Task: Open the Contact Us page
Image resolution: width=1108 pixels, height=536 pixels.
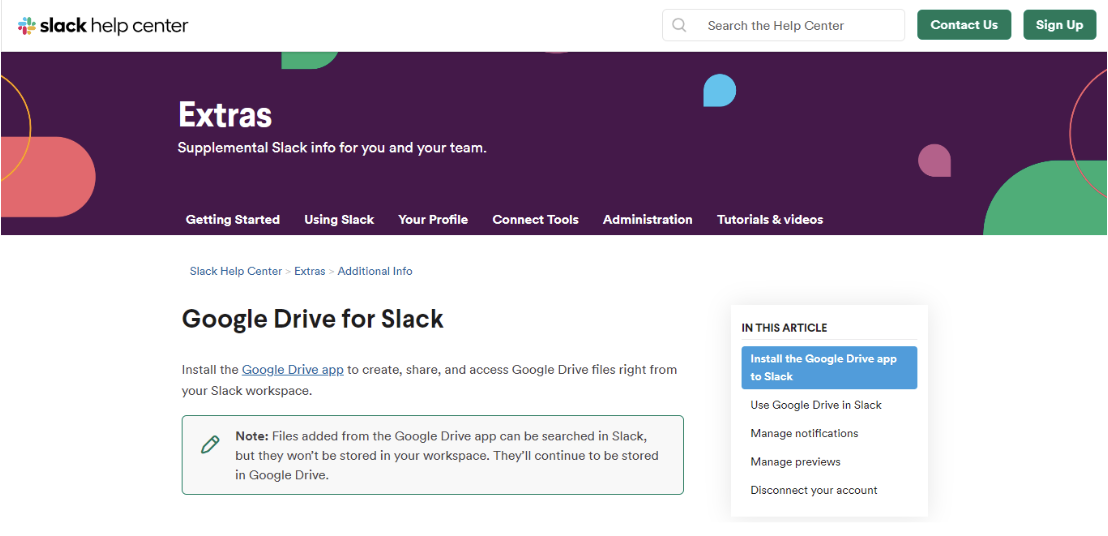Action: [x=964, y=25]
